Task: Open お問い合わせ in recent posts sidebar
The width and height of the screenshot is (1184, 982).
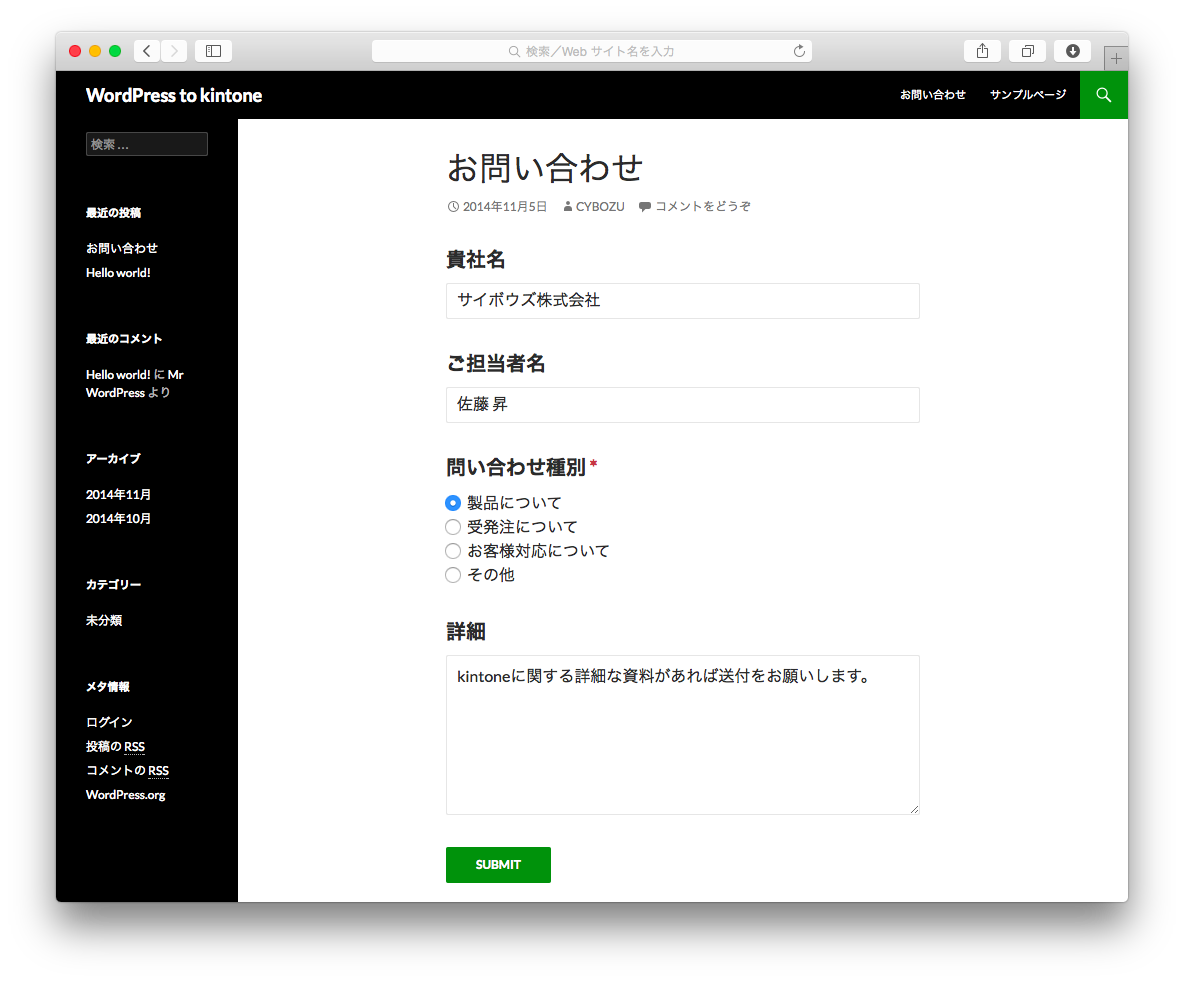Action: 122,248
